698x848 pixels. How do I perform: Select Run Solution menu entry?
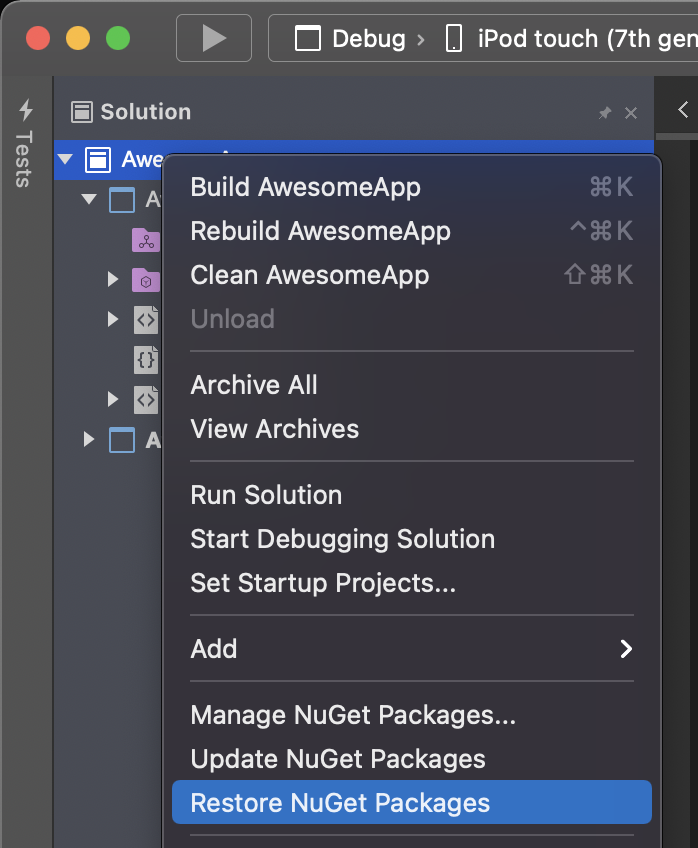(x=411, y=495)
